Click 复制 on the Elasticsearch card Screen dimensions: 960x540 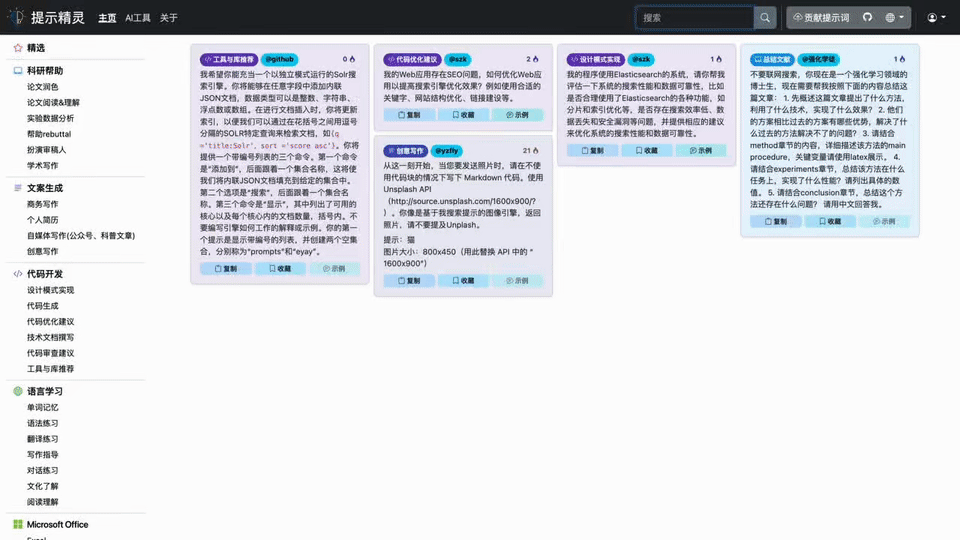[592, 150]
